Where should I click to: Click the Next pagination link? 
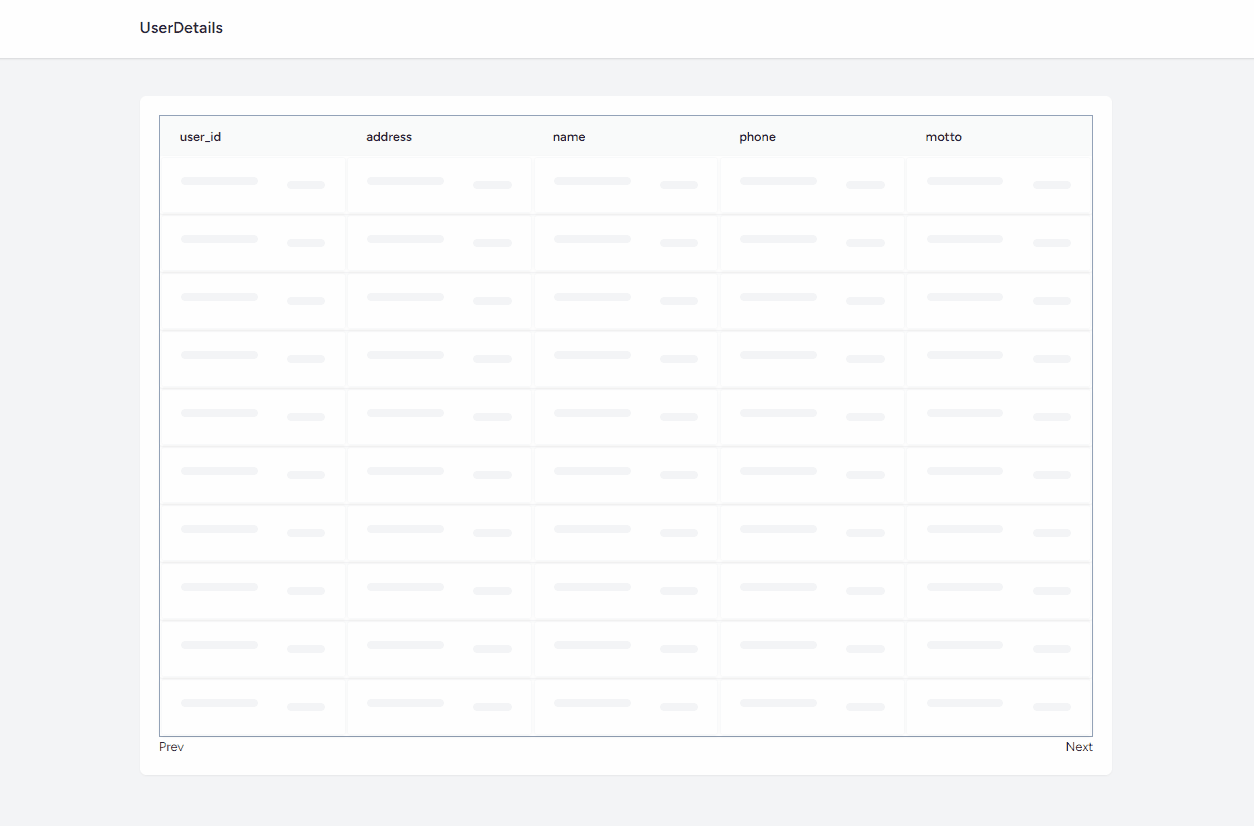point(1079,747)
